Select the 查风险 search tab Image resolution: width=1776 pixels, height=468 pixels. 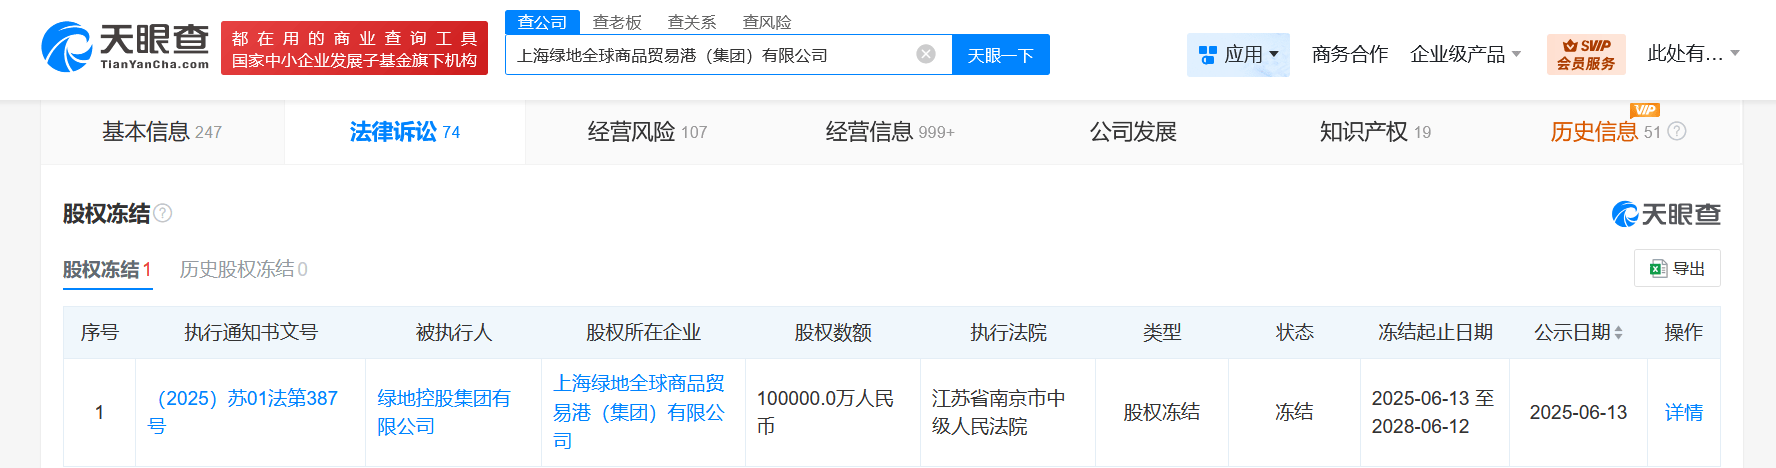coord(767,22)
